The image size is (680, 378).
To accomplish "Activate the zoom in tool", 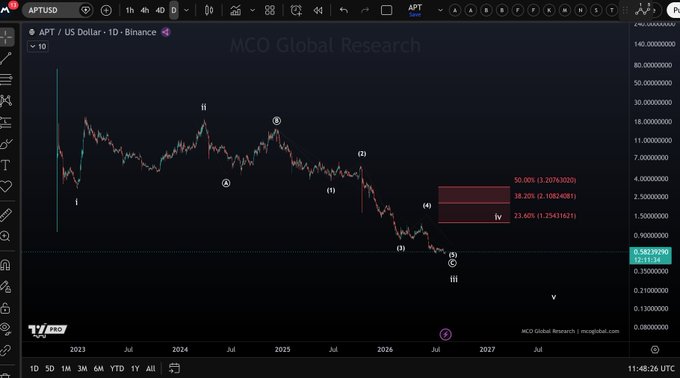I will click(6, 236).
